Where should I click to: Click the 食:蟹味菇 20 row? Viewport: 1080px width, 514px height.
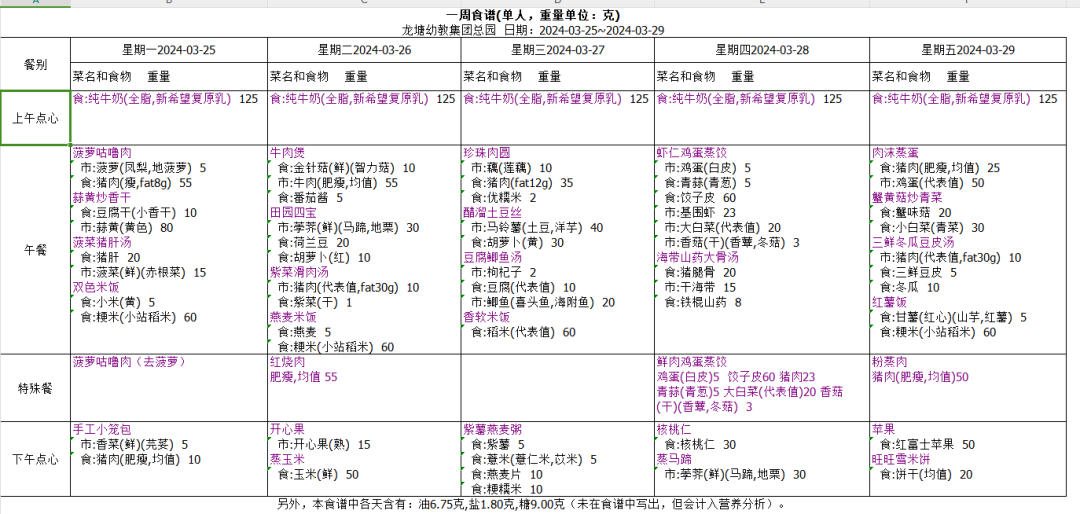[x=915, y=213]
